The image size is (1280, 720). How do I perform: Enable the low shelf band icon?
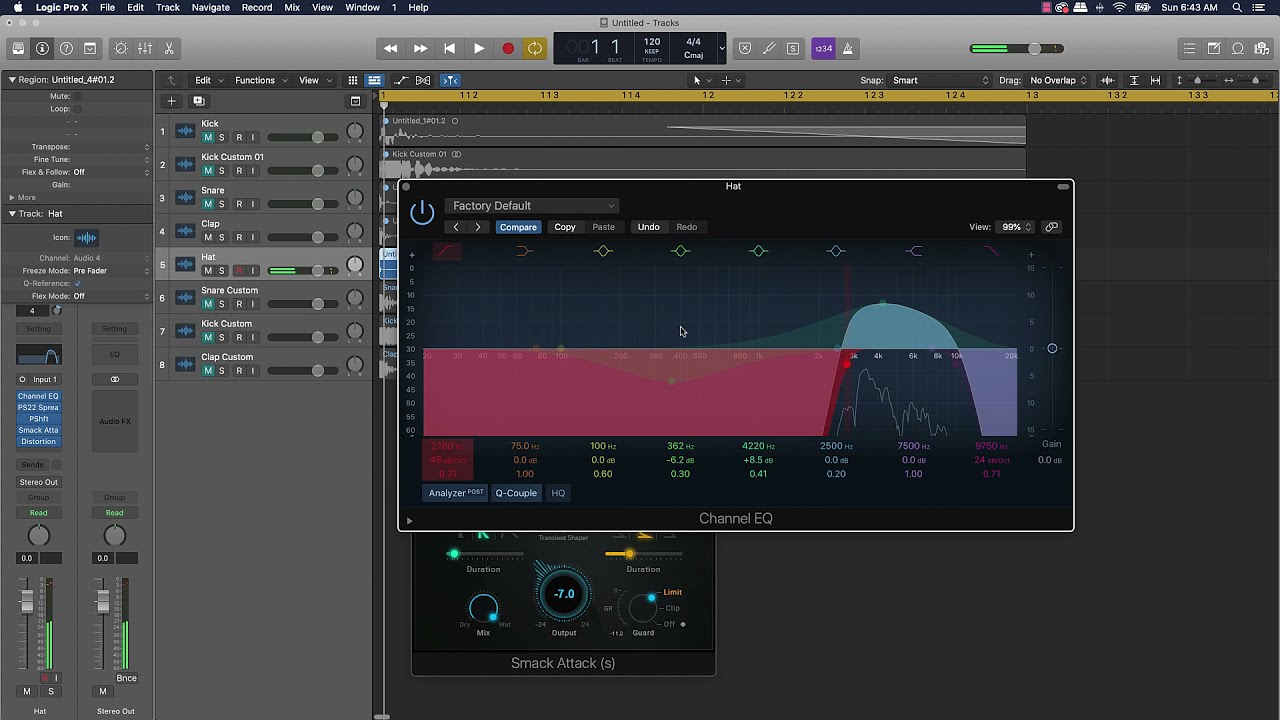[x=525, y=251]
